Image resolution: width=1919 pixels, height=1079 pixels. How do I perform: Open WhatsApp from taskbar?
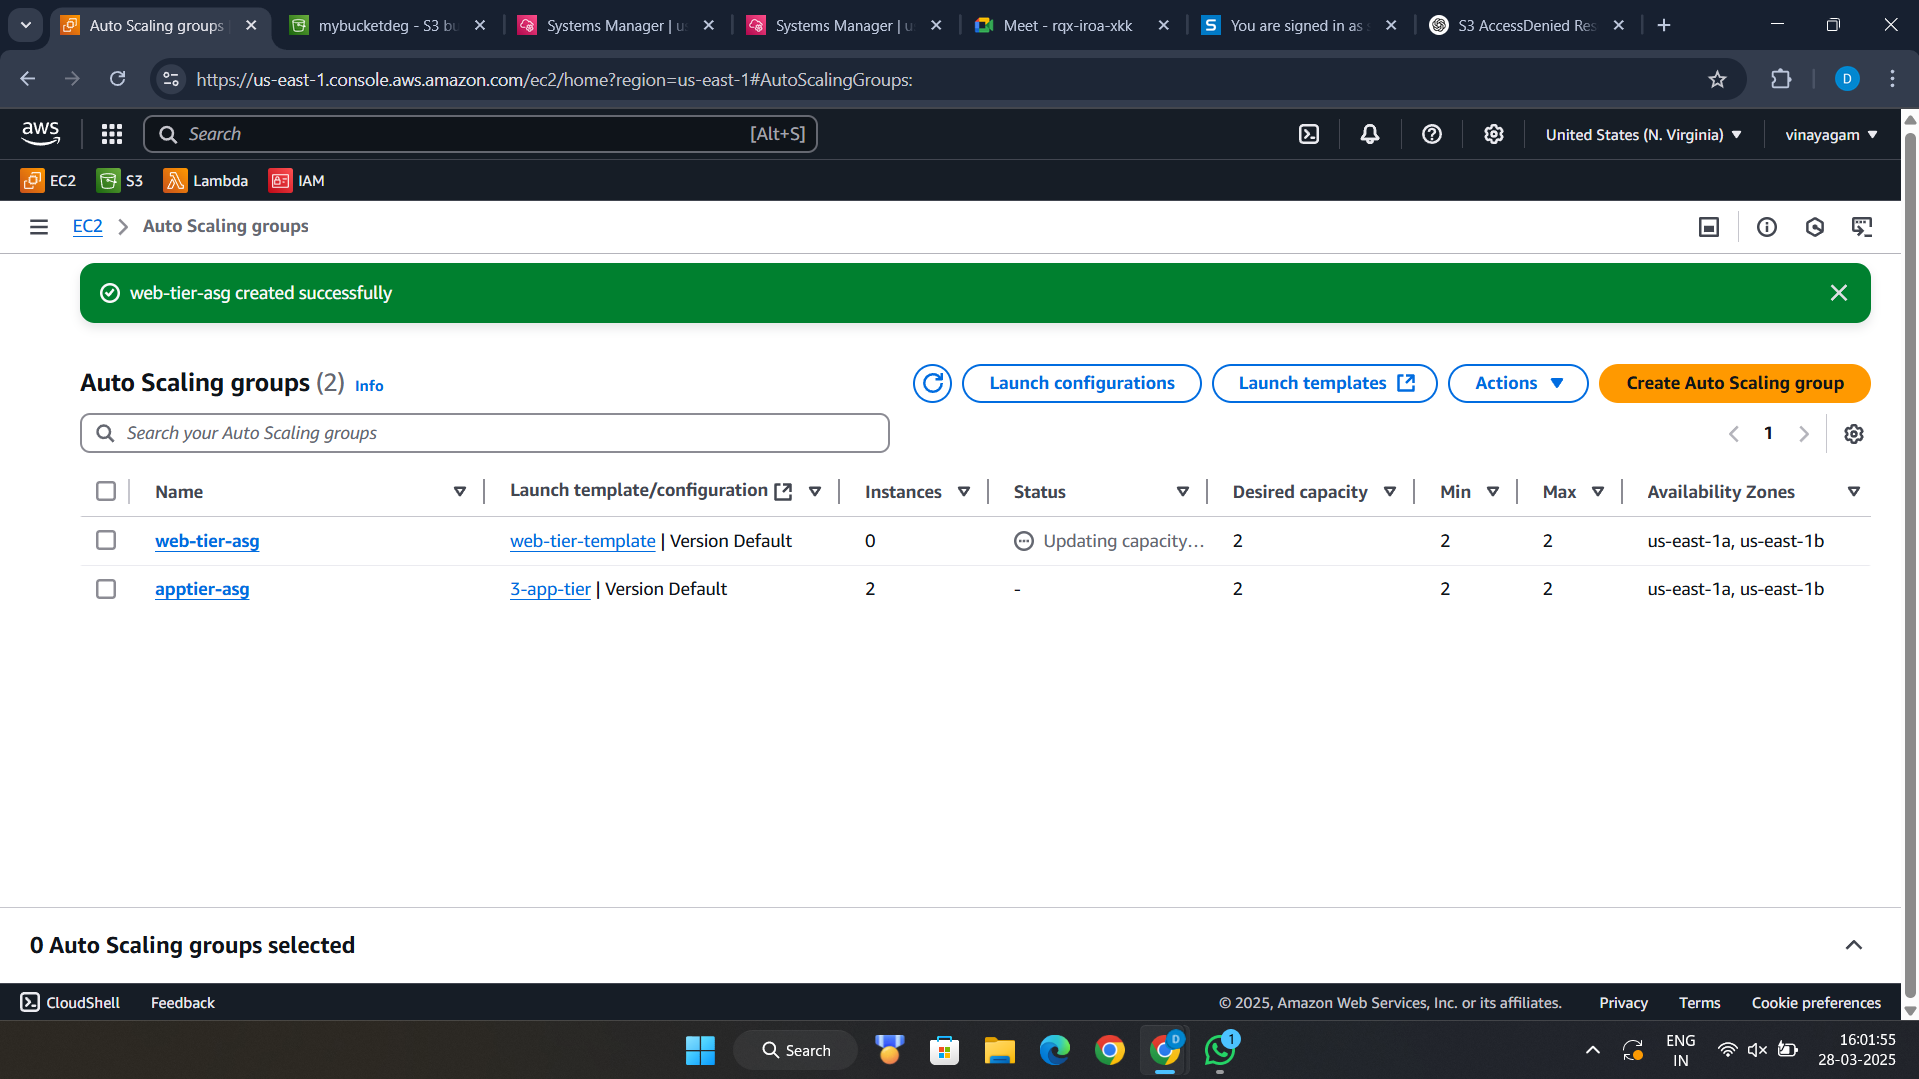tap(1221, 1050)
